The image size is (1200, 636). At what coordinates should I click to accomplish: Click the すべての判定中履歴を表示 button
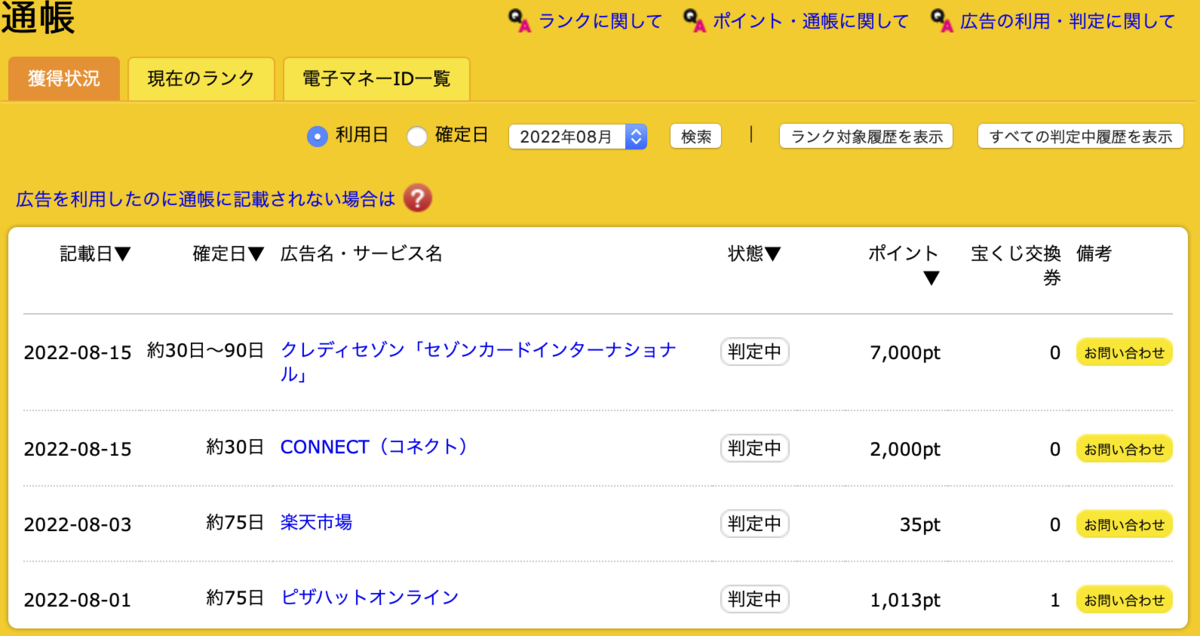(x=1080, y=137)
